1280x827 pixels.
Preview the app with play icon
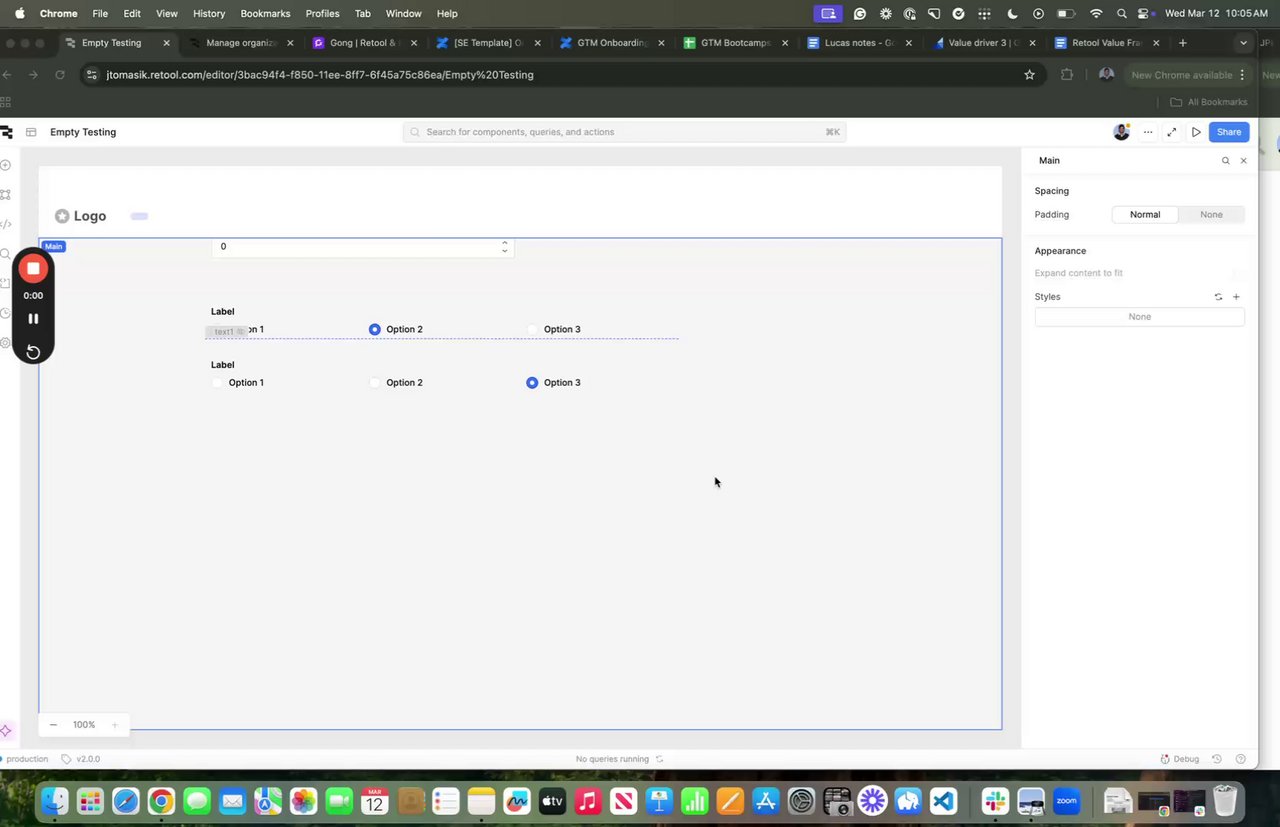coord(1196,132)
